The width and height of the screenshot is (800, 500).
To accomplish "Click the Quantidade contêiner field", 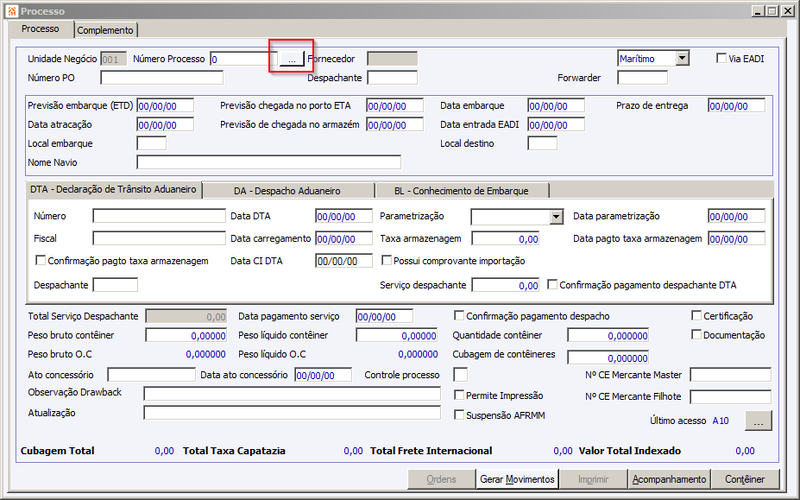I will 608,335.
